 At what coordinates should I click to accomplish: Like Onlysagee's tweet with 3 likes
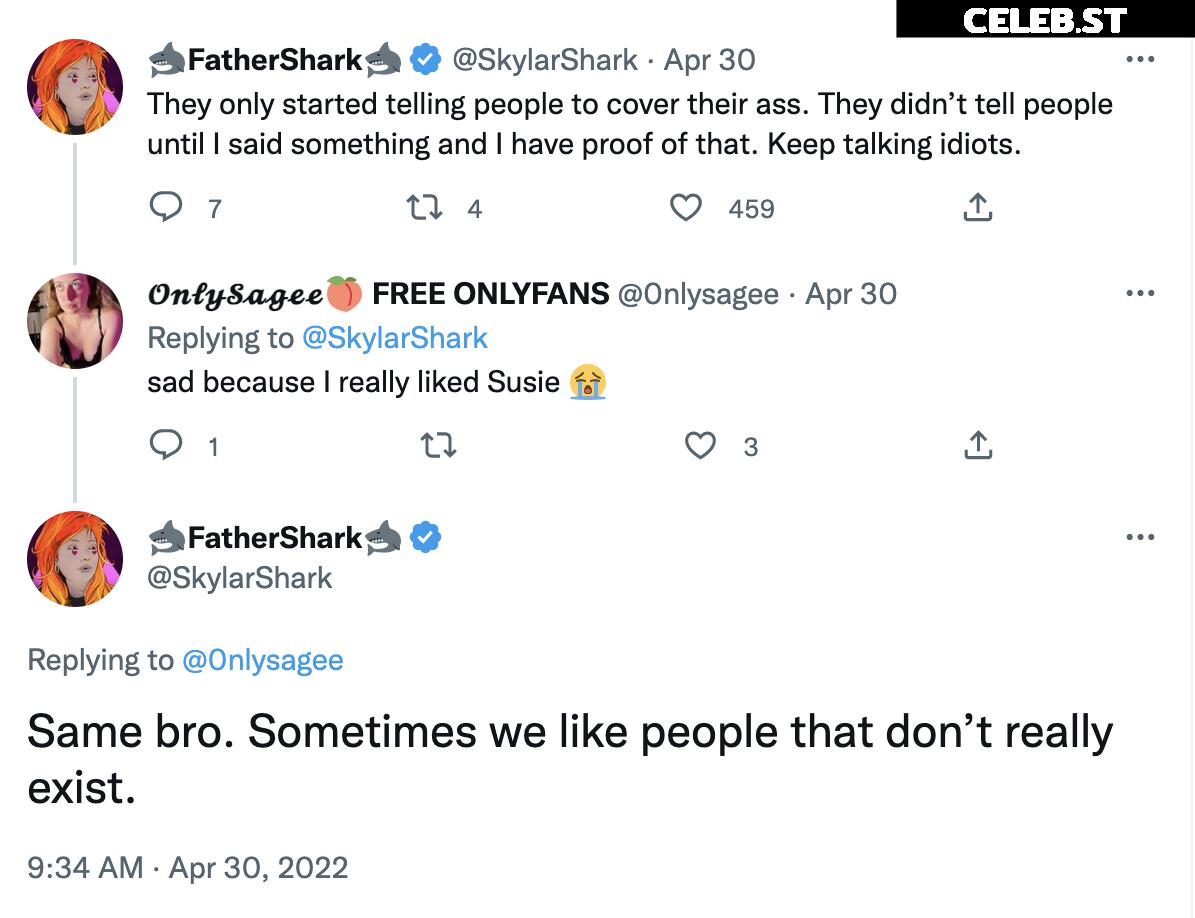(x=700, y=445)
